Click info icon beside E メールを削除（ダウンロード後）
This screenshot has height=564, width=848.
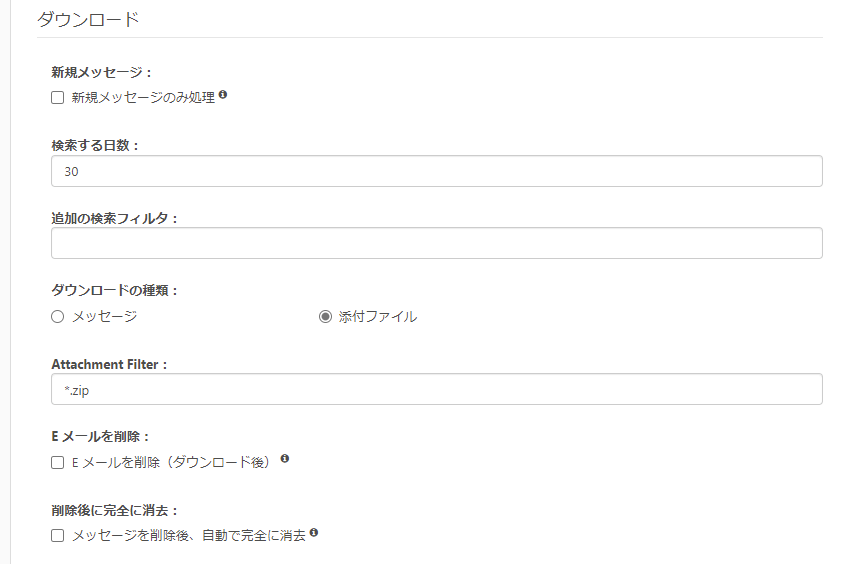click(285, 459)
